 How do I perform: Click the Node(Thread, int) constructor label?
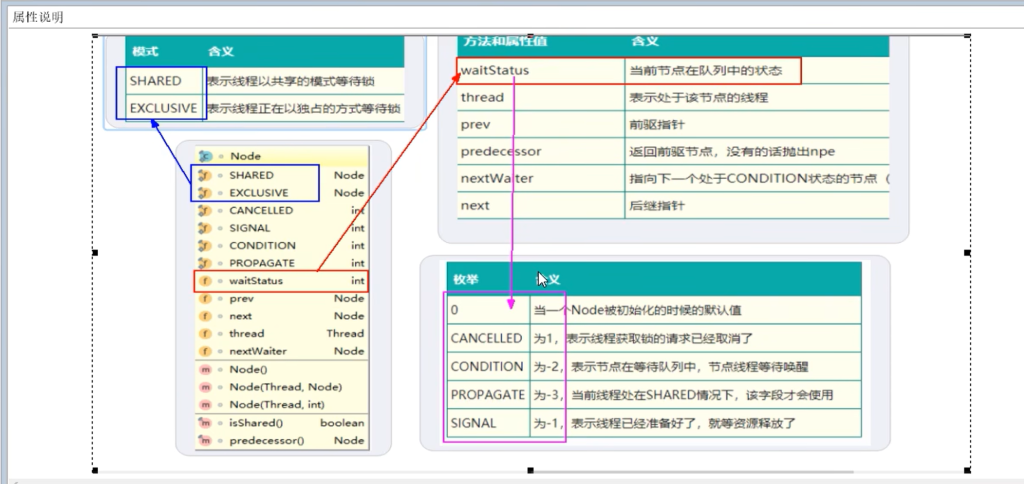(277, 405)
